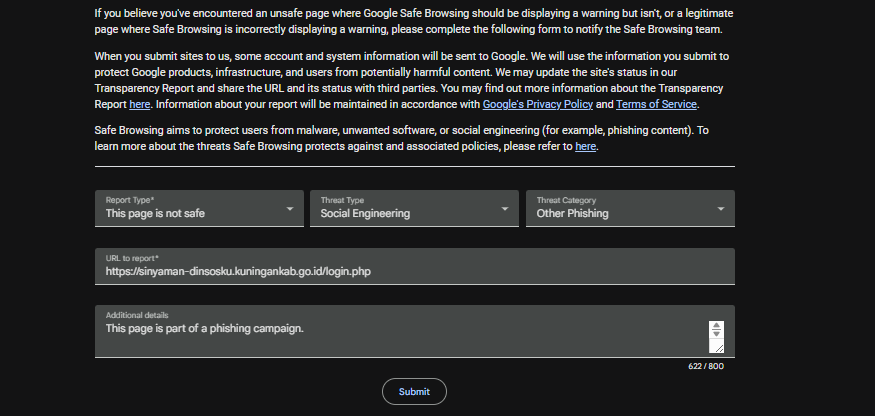Open the Transparency Report "here" link
This screenshot has width=875, height=416.
(x=139, y=104)
